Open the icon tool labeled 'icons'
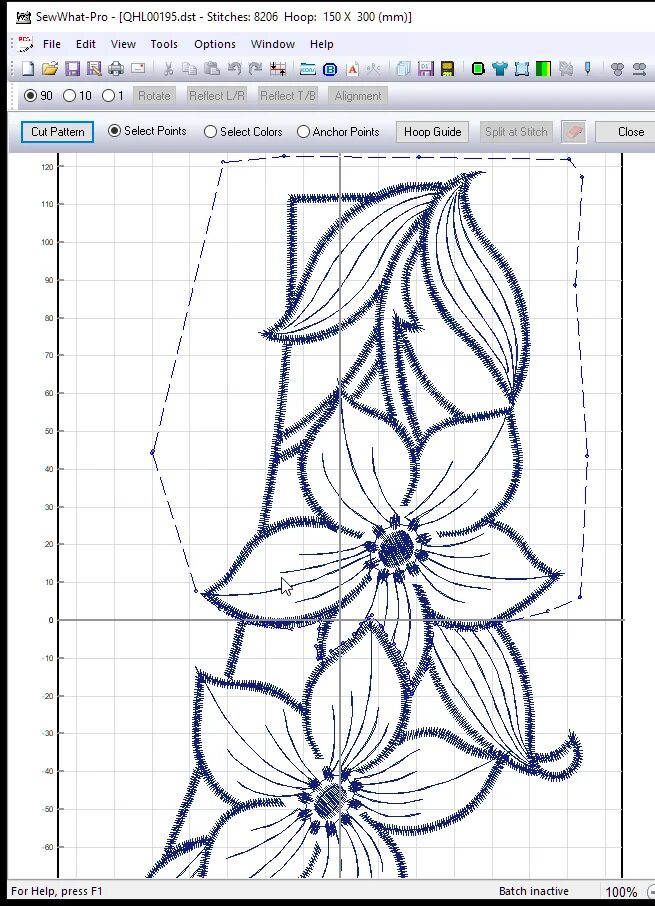Screen dimensions: 655x906 pyautogui.click(x=307, y=69)
